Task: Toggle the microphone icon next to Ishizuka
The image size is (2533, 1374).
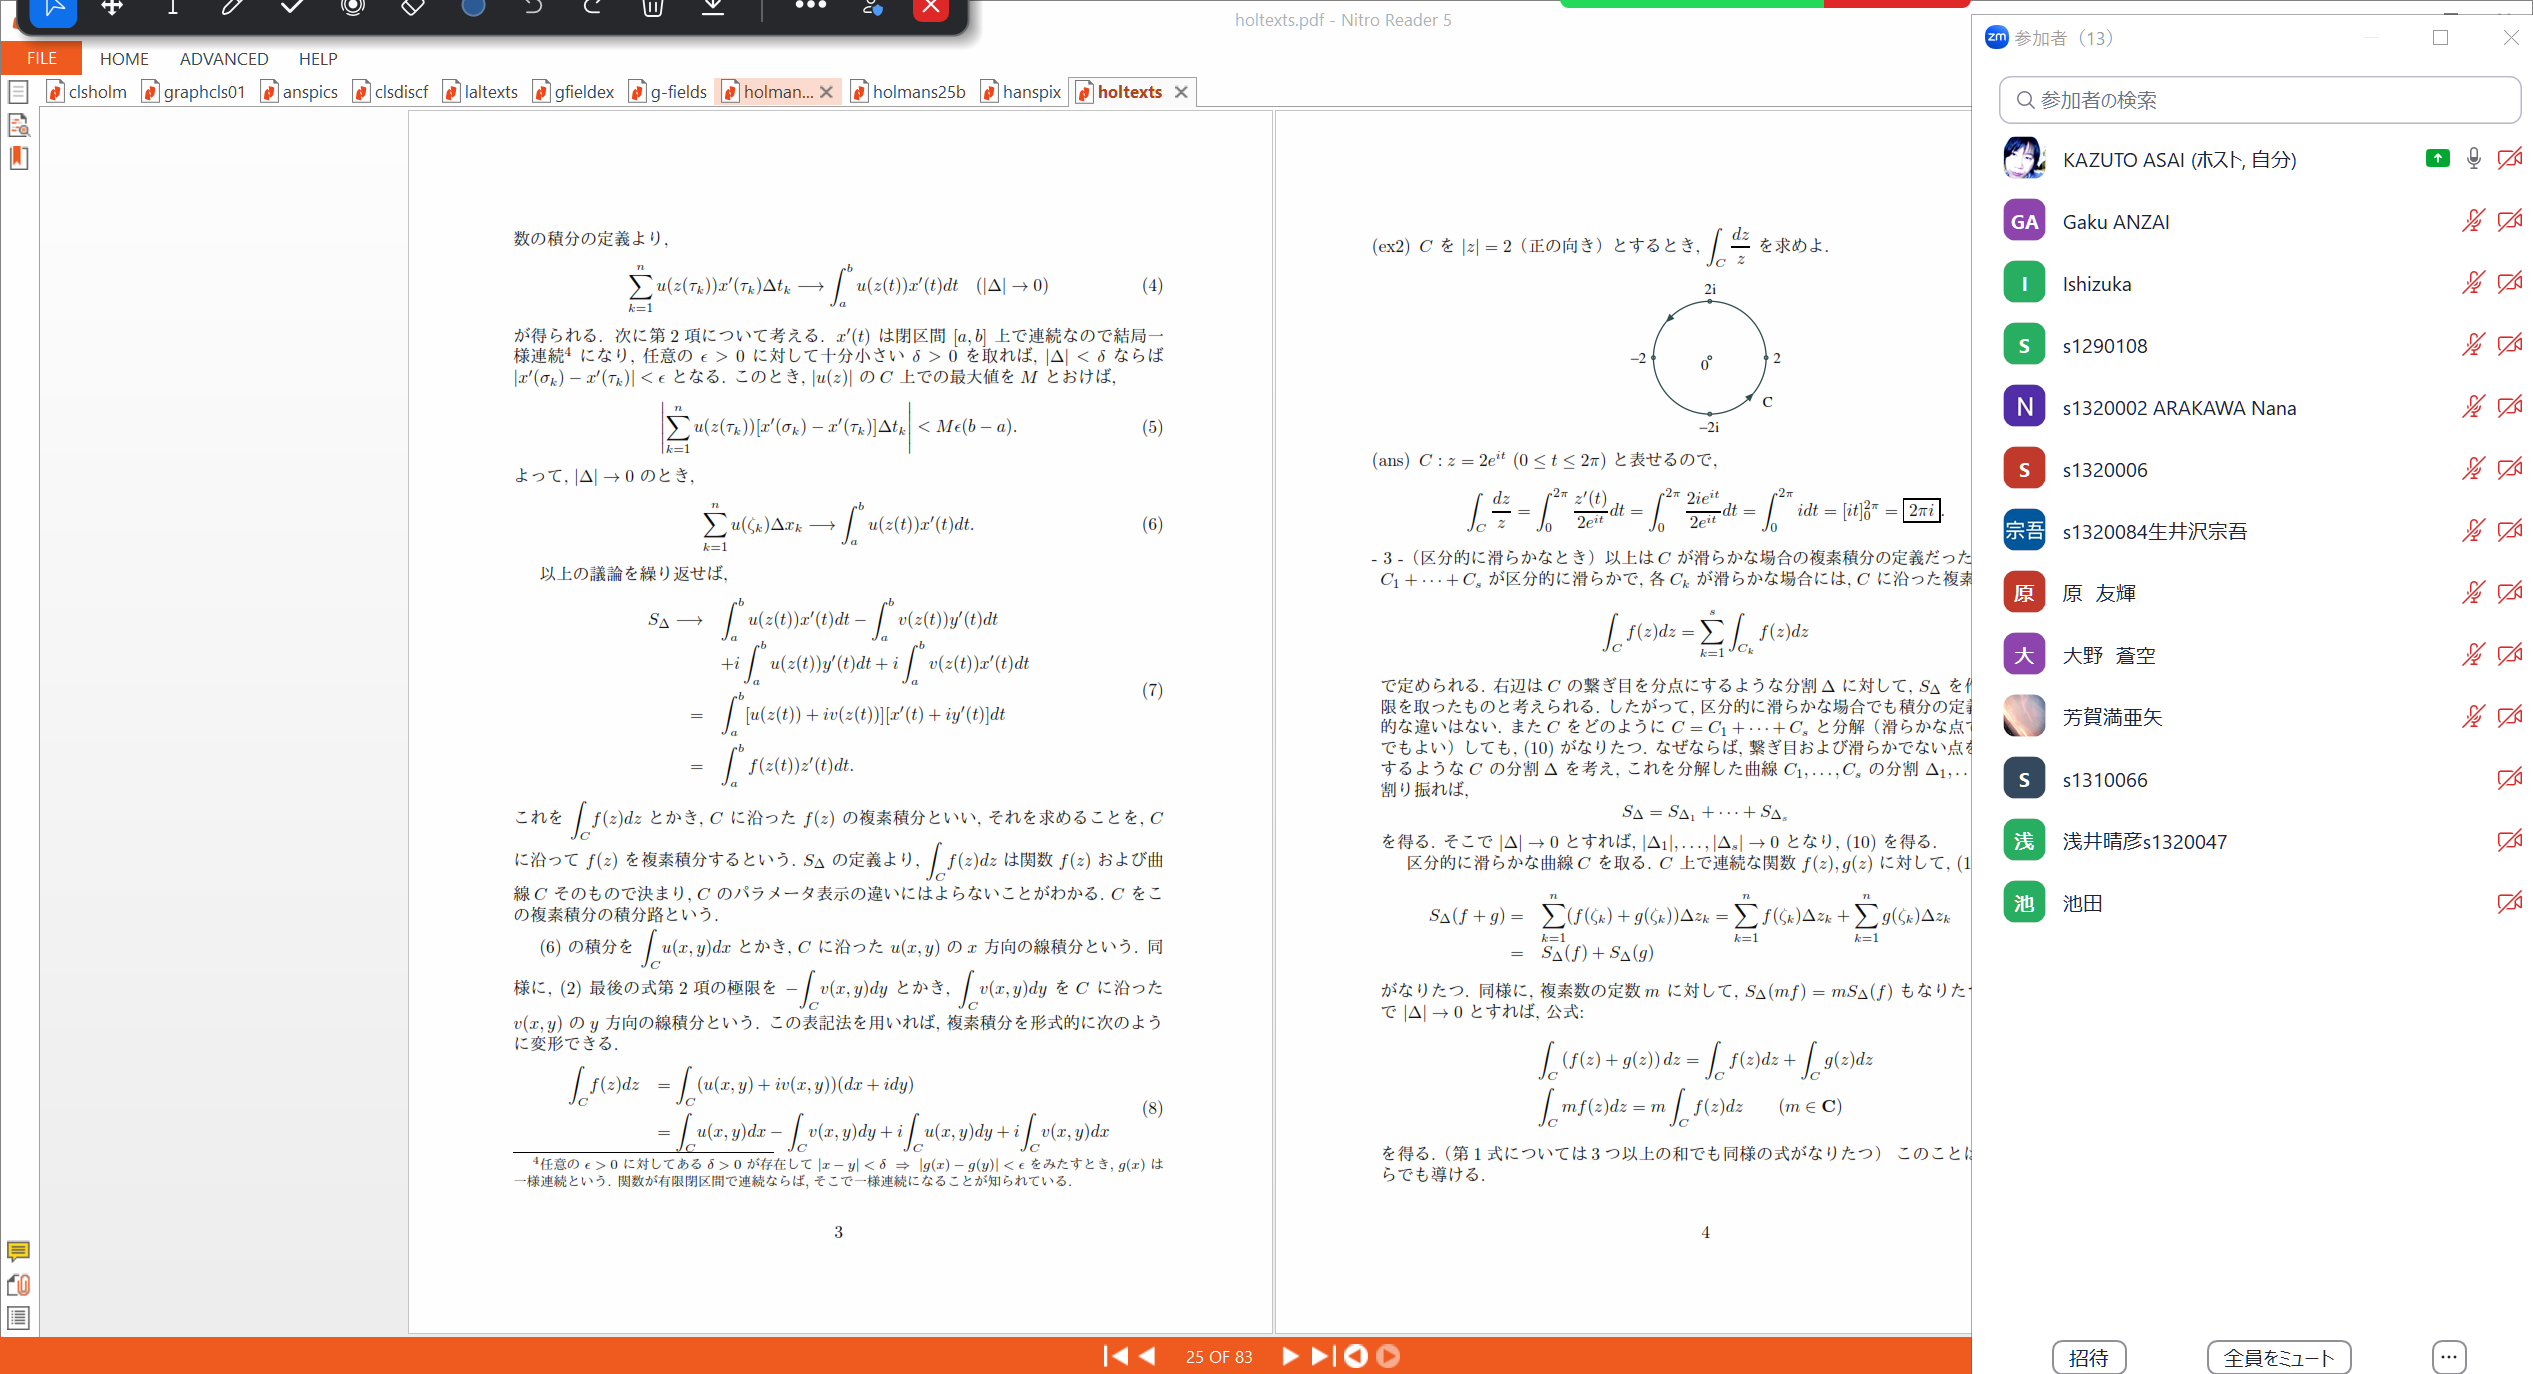Action: [2472, 282]
